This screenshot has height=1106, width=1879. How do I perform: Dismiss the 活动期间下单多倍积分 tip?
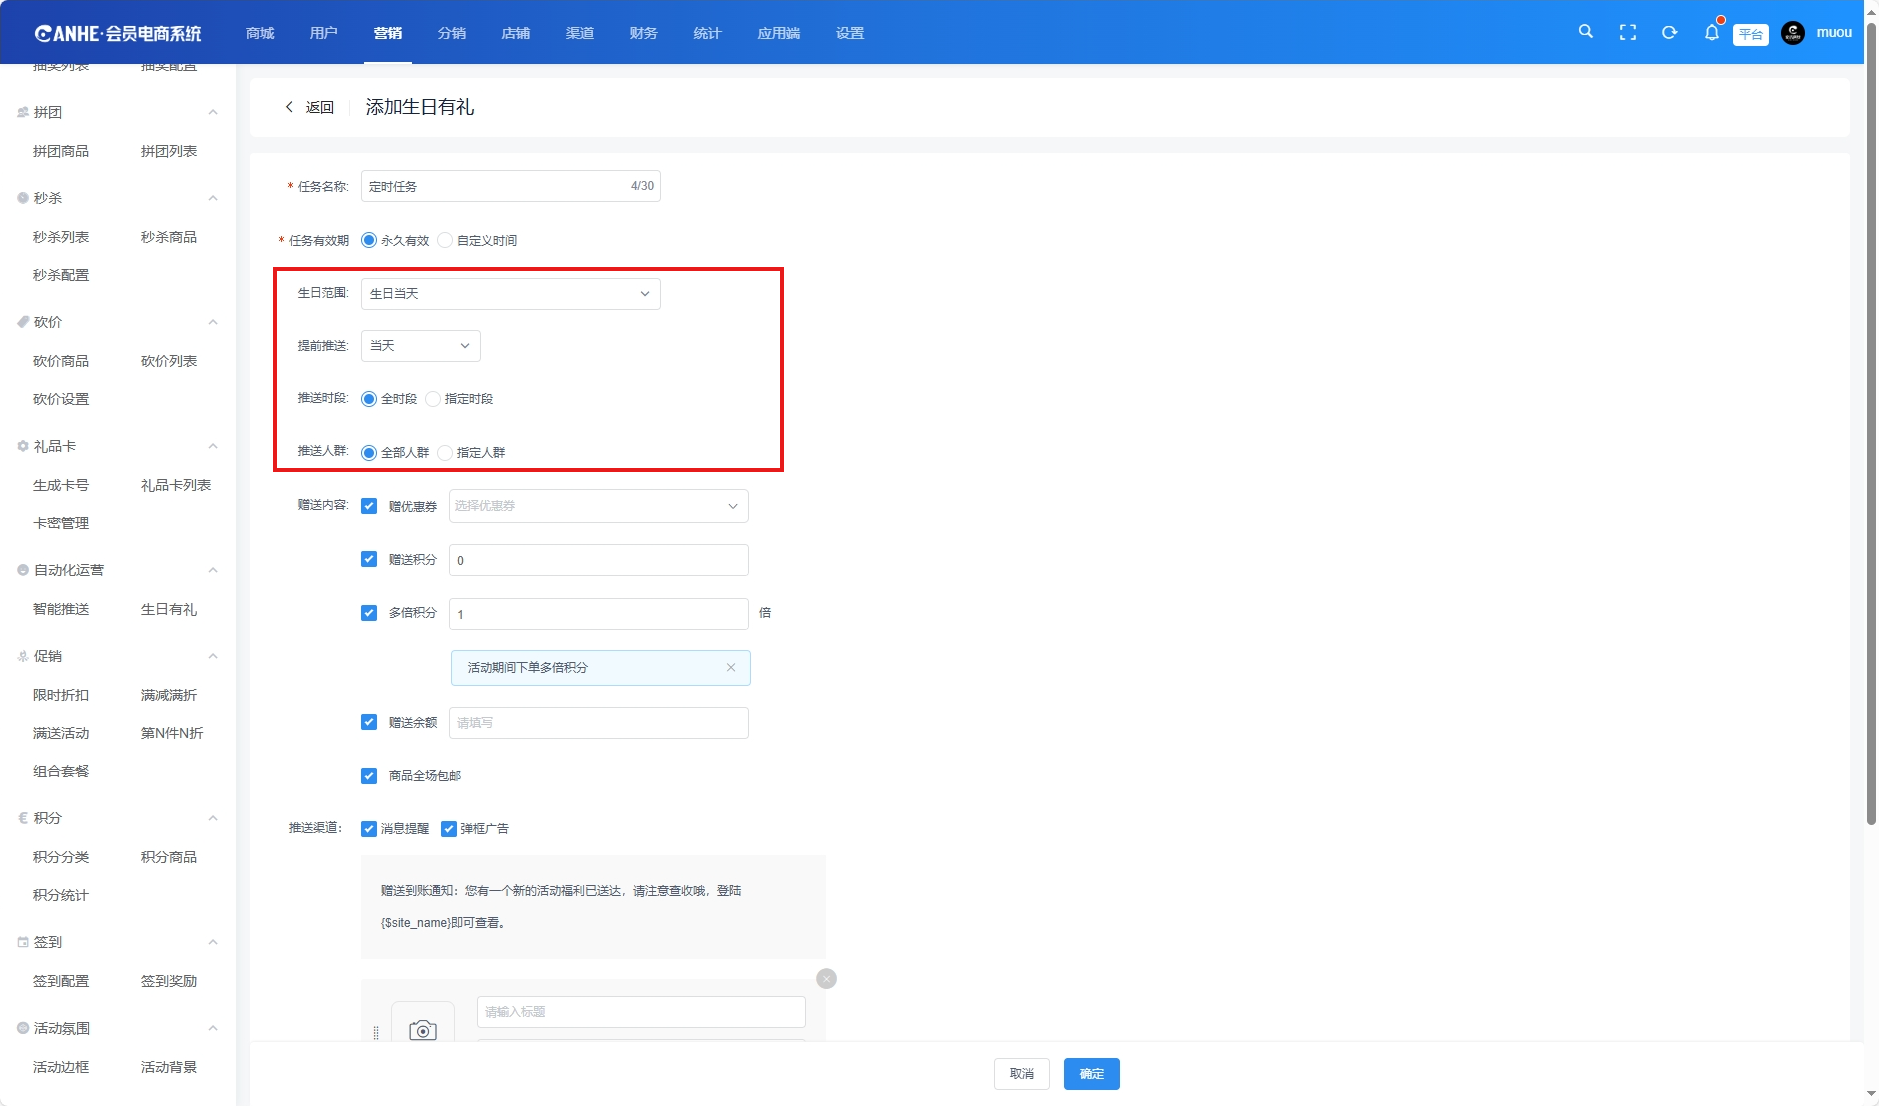pos(731,668)
